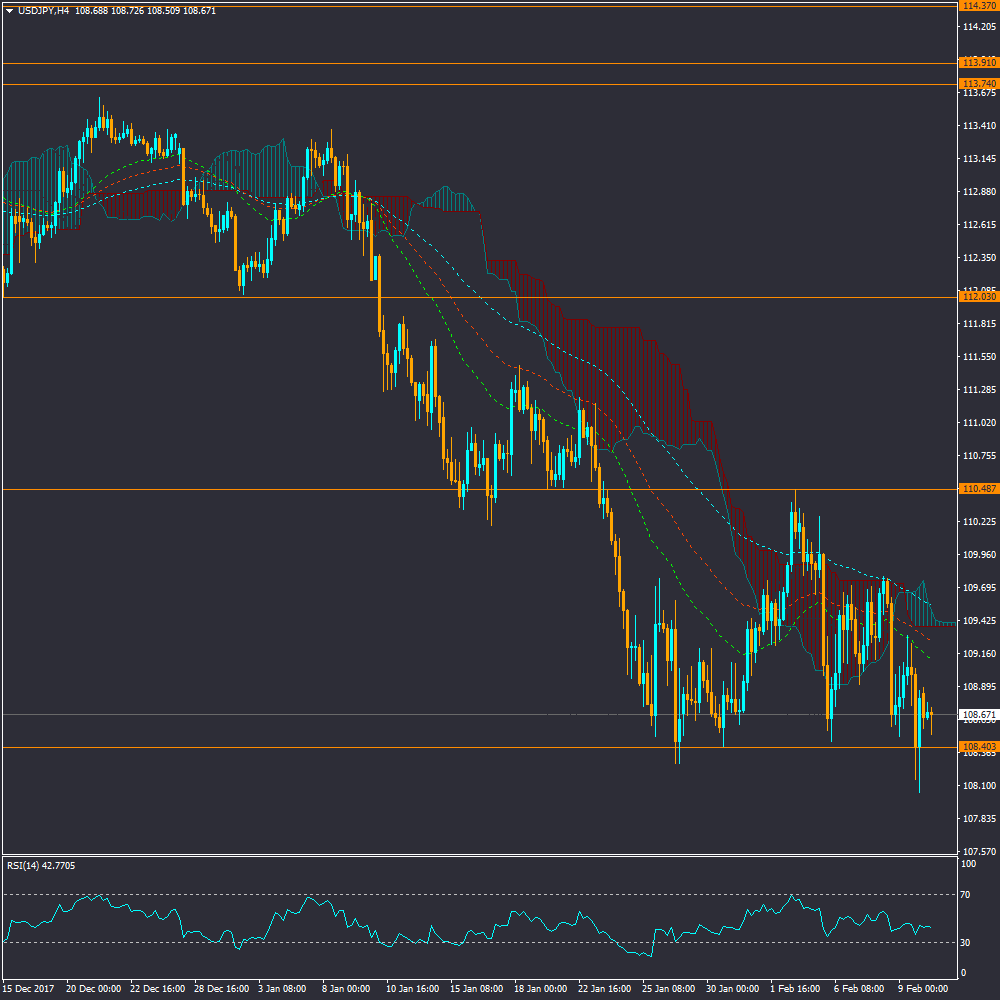The height and width of the screenshot is (1000, 1000).
Task: Click the 113.410 value on price scale
Action: 978,126
